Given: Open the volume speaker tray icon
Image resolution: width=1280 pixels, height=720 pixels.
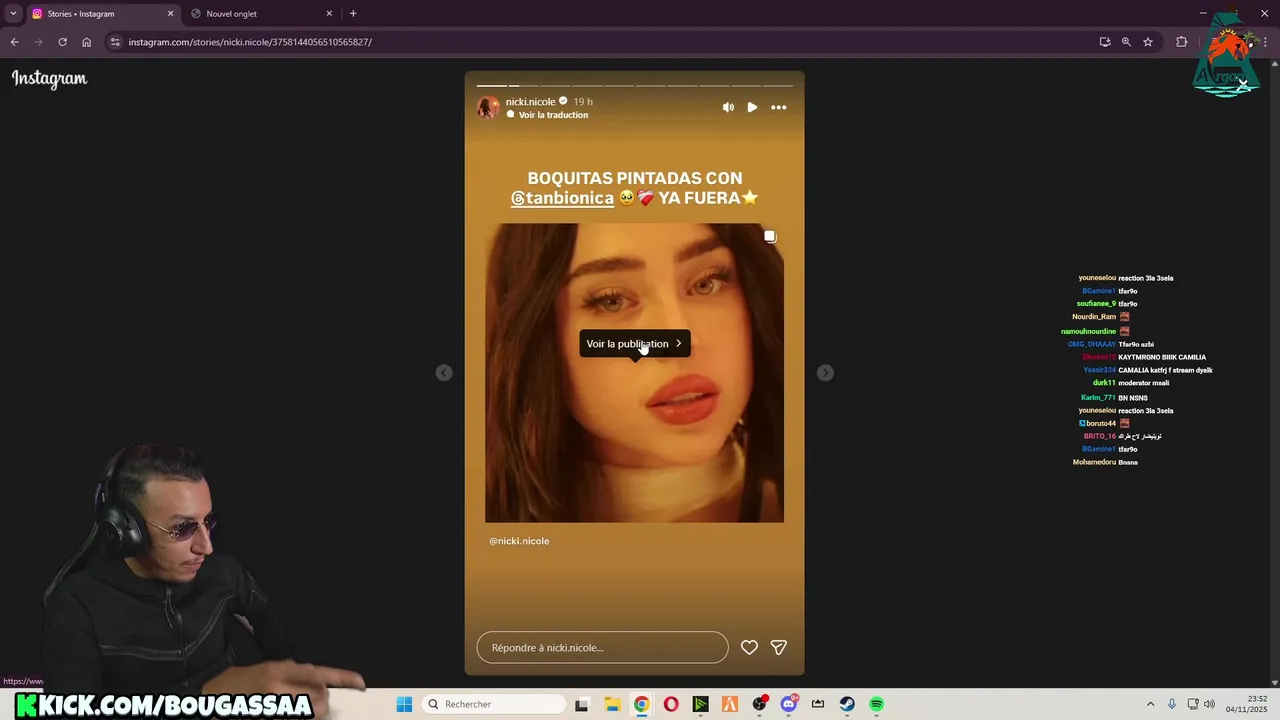Looking at the screenshot, I should (1209, 704).
